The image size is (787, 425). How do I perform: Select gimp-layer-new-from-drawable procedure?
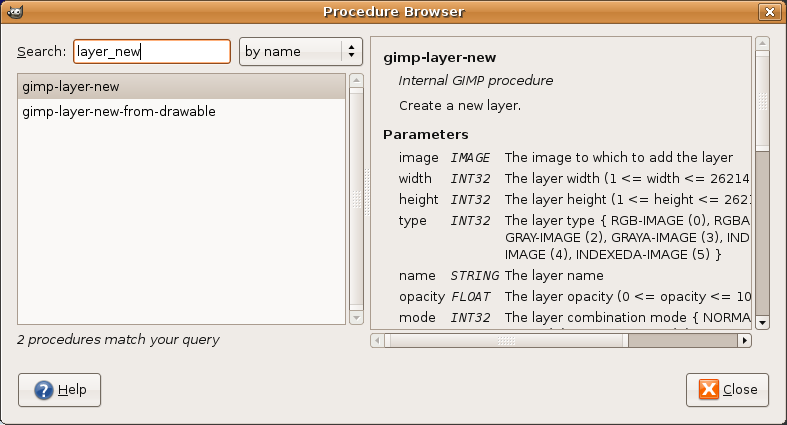pos(181,111)
